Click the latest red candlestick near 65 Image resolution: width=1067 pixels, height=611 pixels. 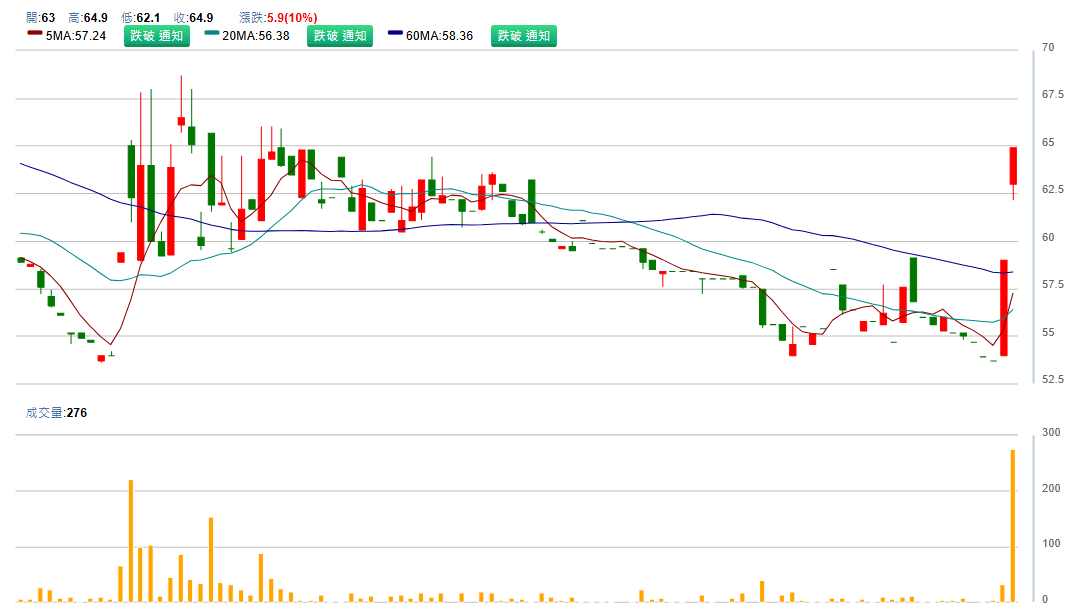[1013, 166]
